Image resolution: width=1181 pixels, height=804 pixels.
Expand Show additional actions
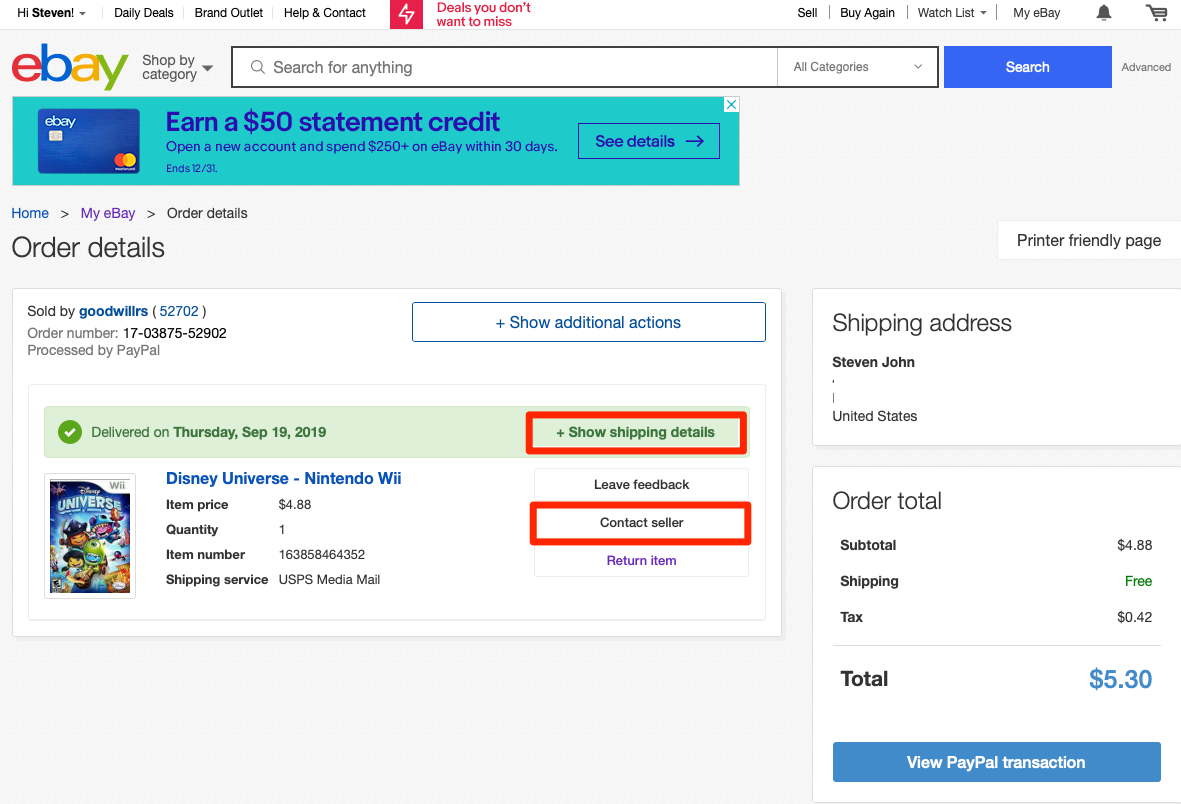pos(588,323)
